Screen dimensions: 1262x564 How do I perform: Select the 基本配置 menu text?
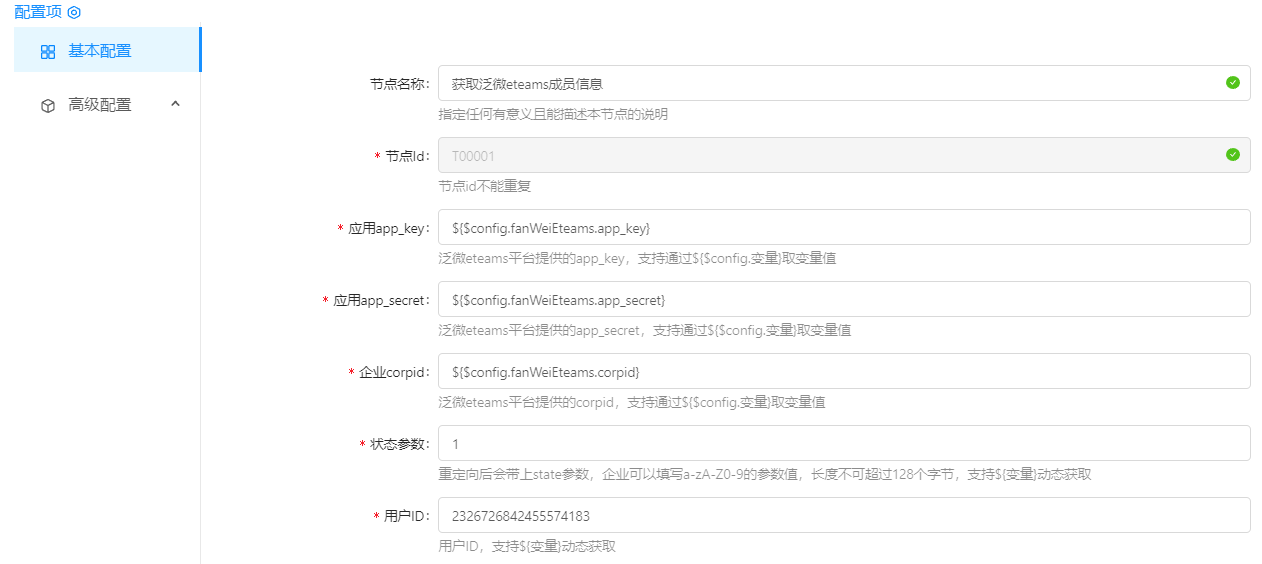click(99, 51)
